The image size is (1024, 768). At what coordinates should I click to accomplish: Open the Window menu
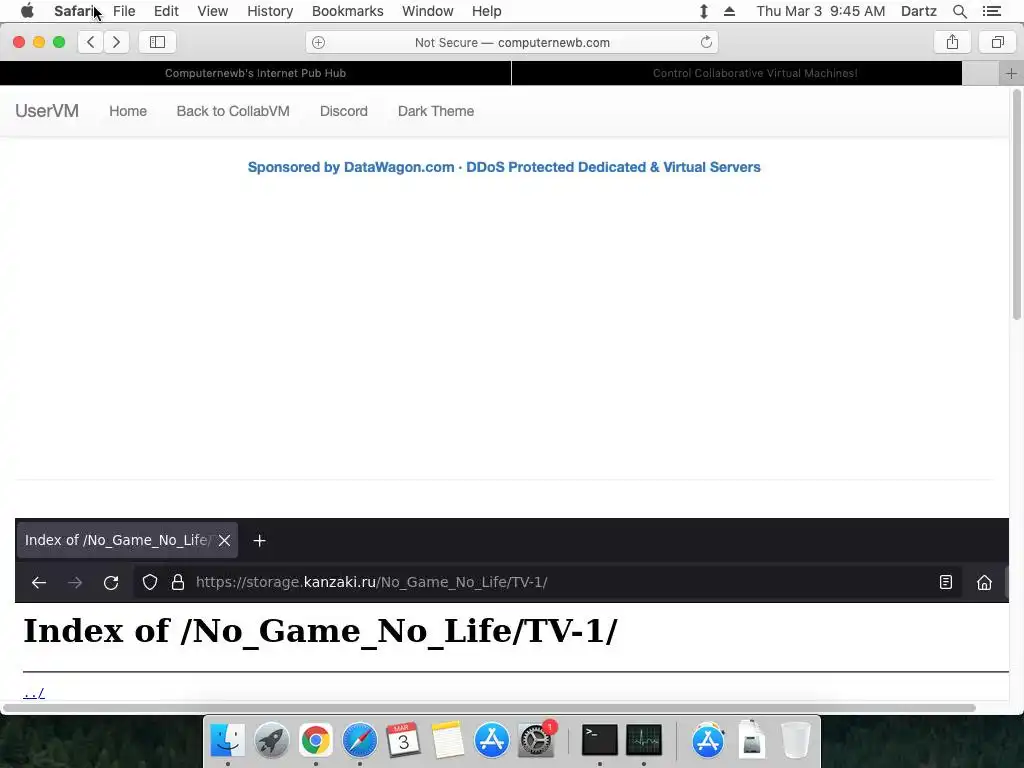point(428,11)
